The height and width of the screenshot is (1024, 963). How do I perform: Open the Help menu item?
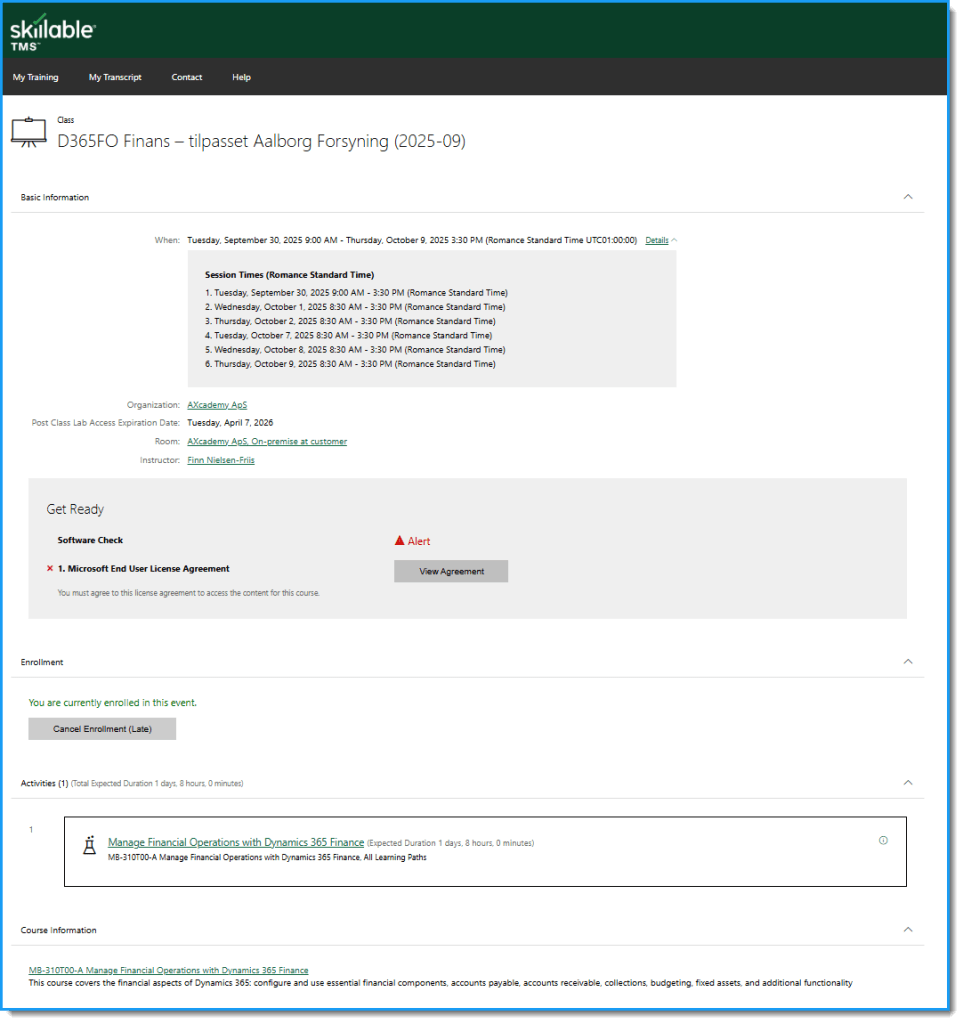point(241,77)
